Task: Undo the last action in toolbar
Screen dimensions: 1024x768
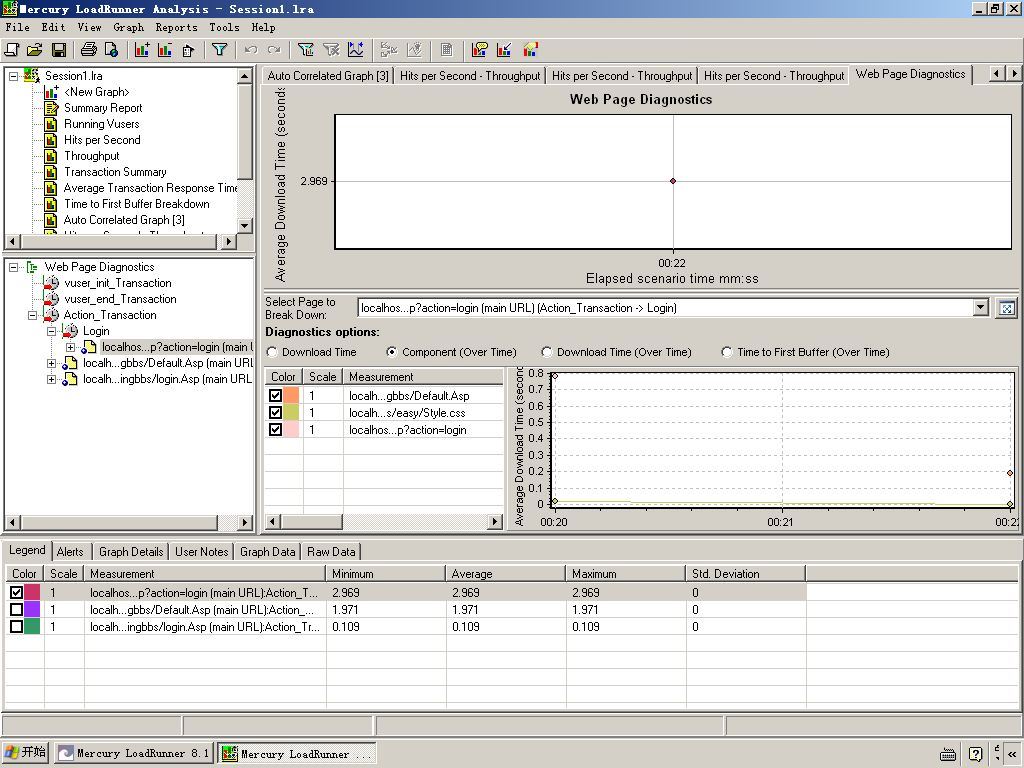Action: 251,50
